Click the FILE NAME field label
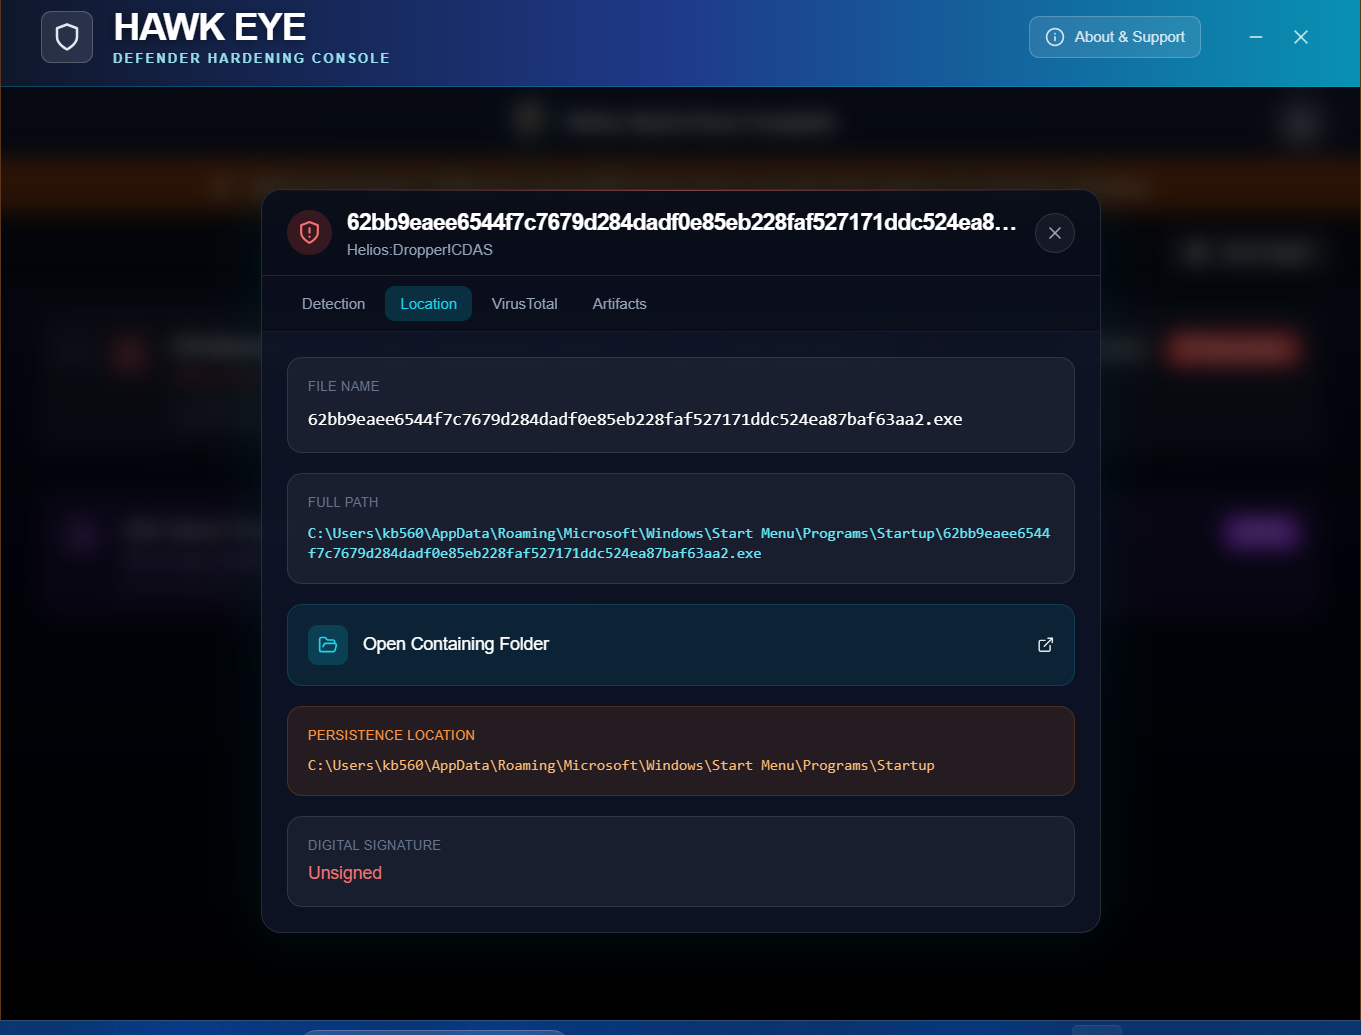The height and width of the screenshot is (1035, 1361). (344, 386)
